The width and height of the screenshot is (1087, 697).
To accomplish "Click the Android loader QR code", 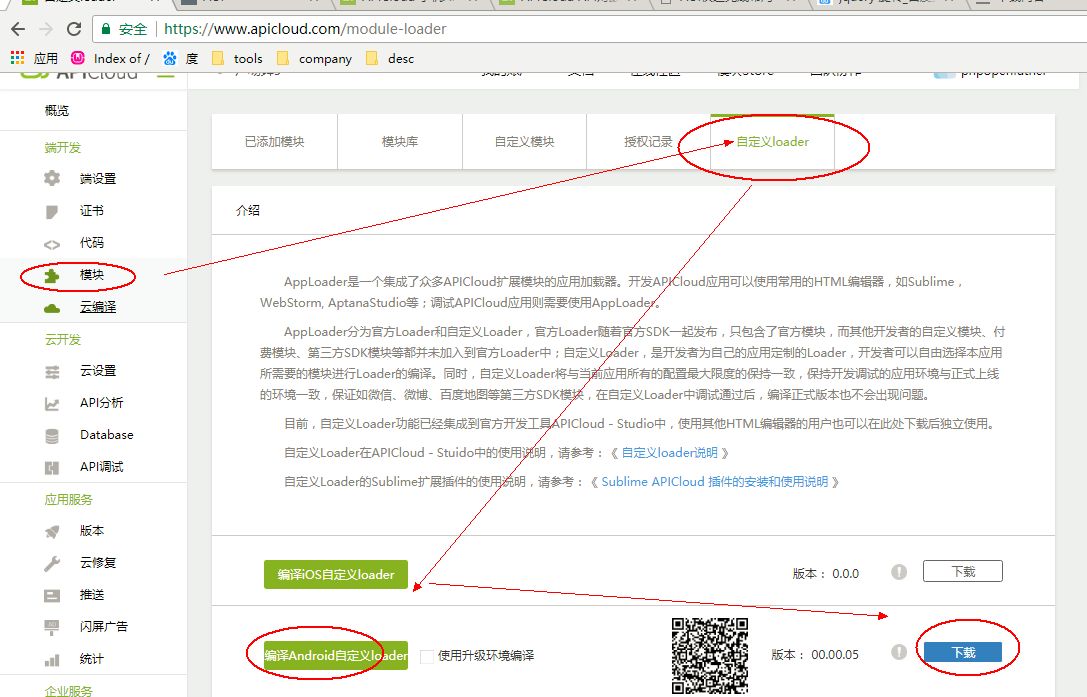I will point(709,655).
